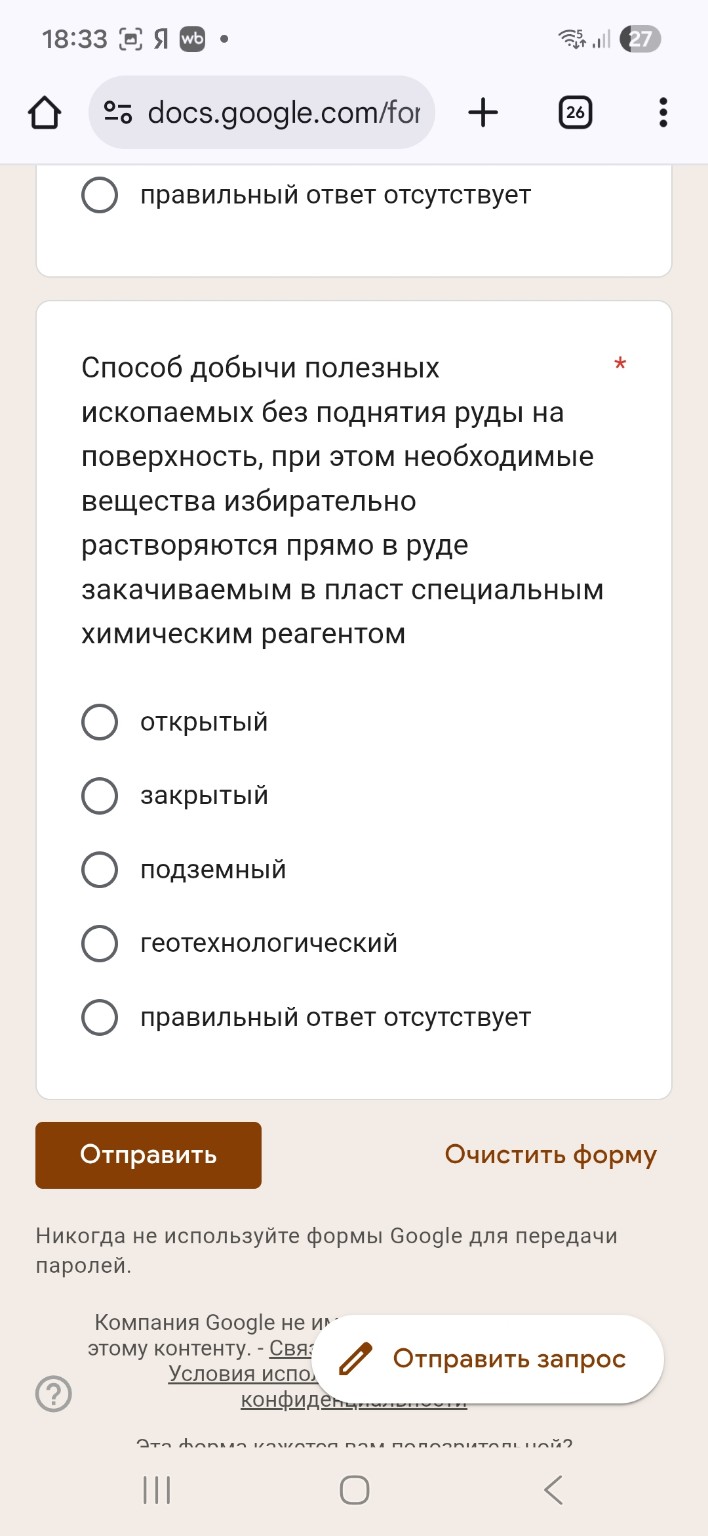Screen dimensions: 708x1536
Task: Select правильный ответ отсутствует option
Action: tap(99, 1017)
